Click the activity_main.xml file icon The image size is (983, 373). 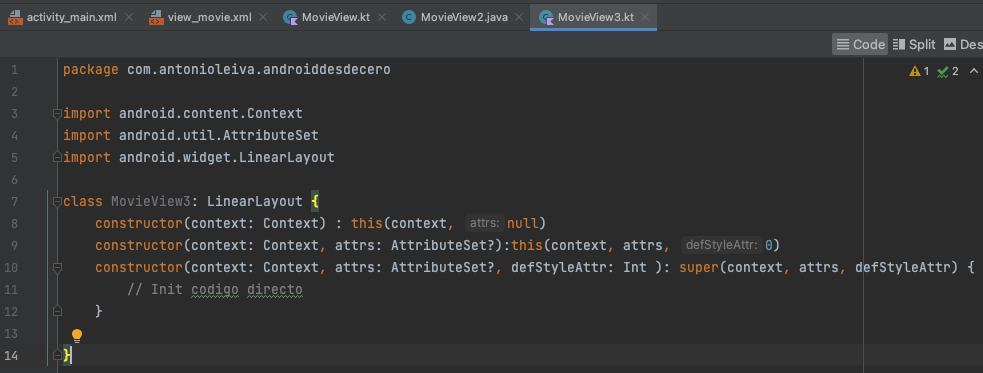coord(14,18)
